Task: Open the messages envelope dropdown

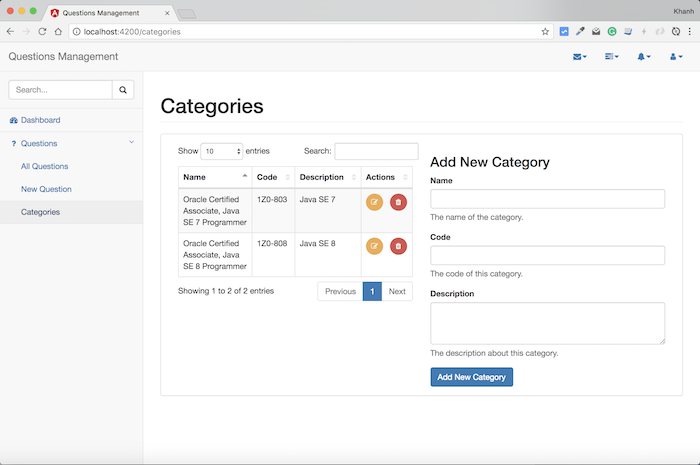Action: coord(579,57)
